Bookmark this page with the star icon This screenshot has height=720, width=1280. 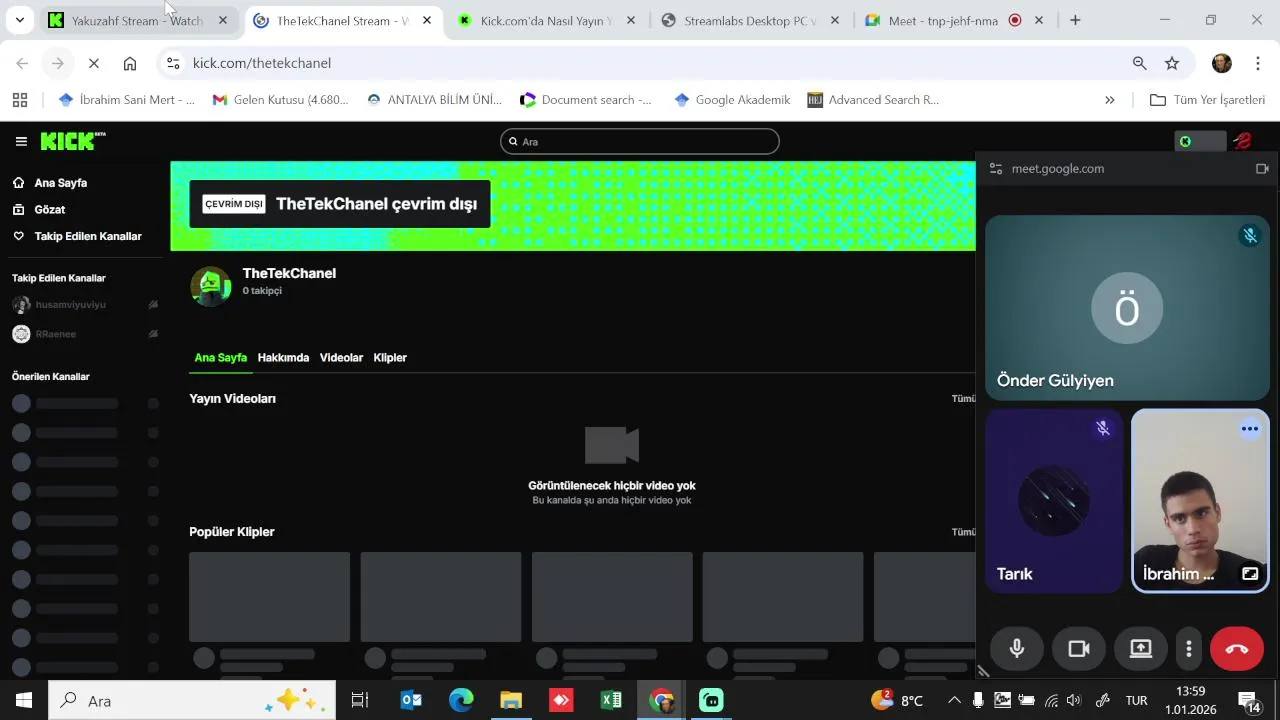(x=1172, y=63)
